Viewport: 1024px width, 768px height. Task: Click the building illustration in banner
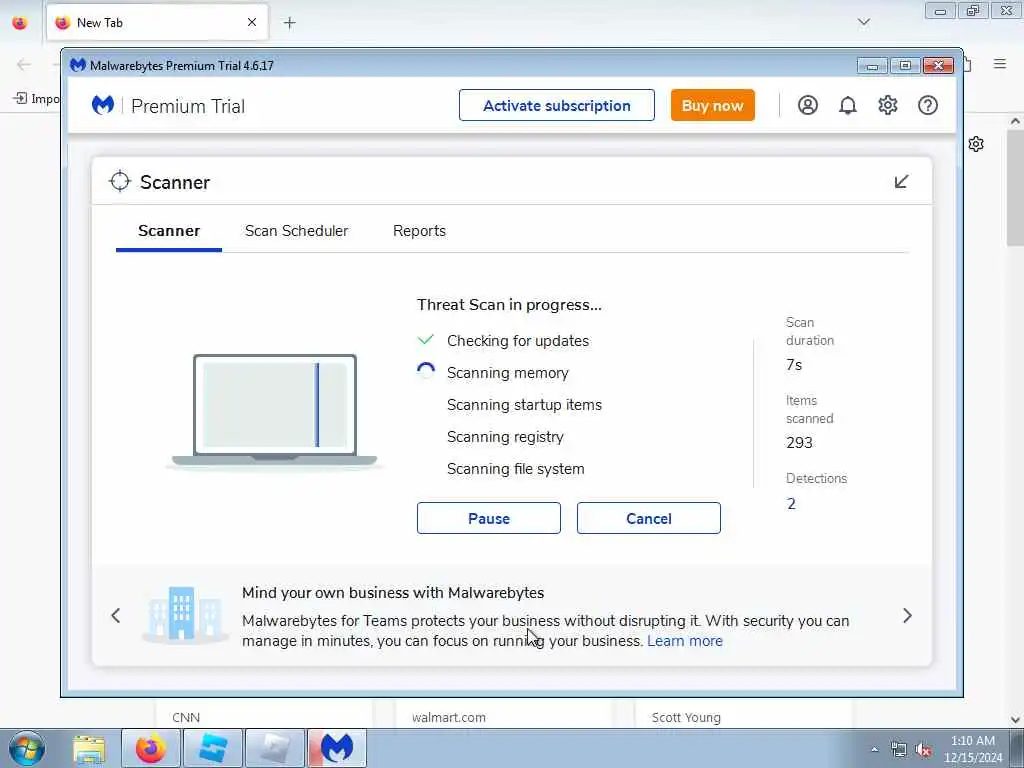pyautogui.click(x=185, y=614)
